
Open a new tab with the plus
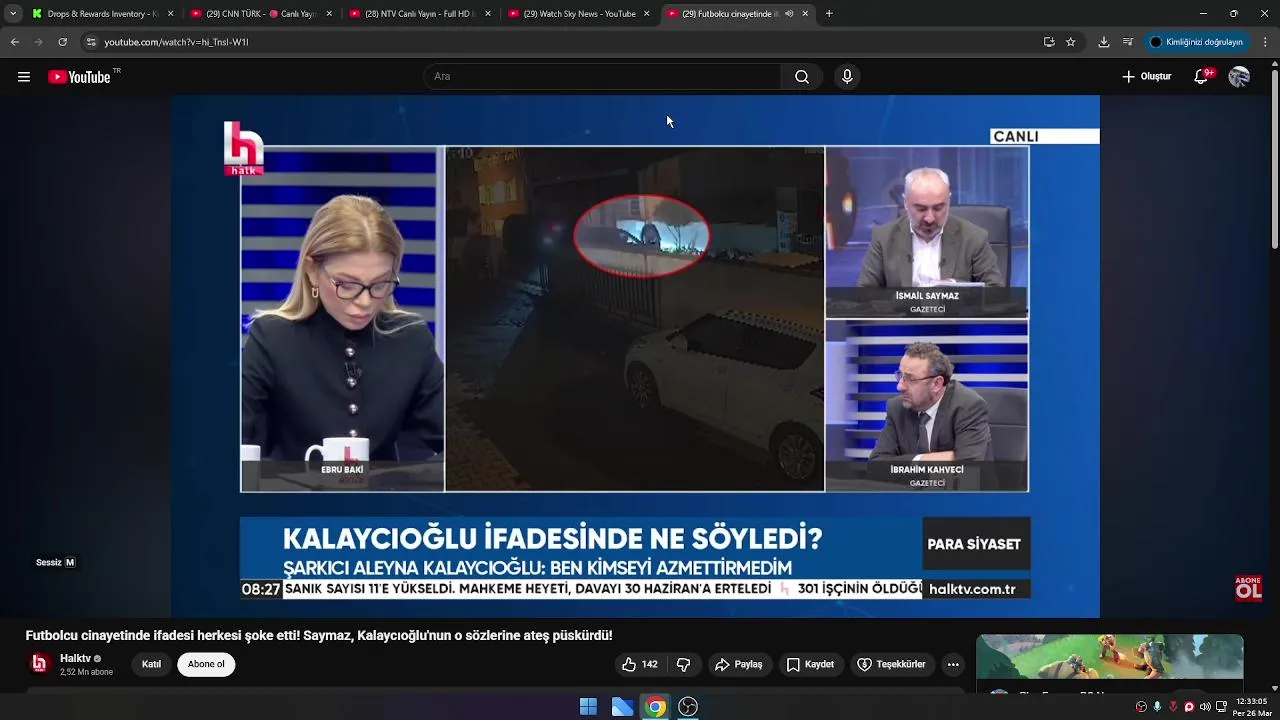click(829, 14)
